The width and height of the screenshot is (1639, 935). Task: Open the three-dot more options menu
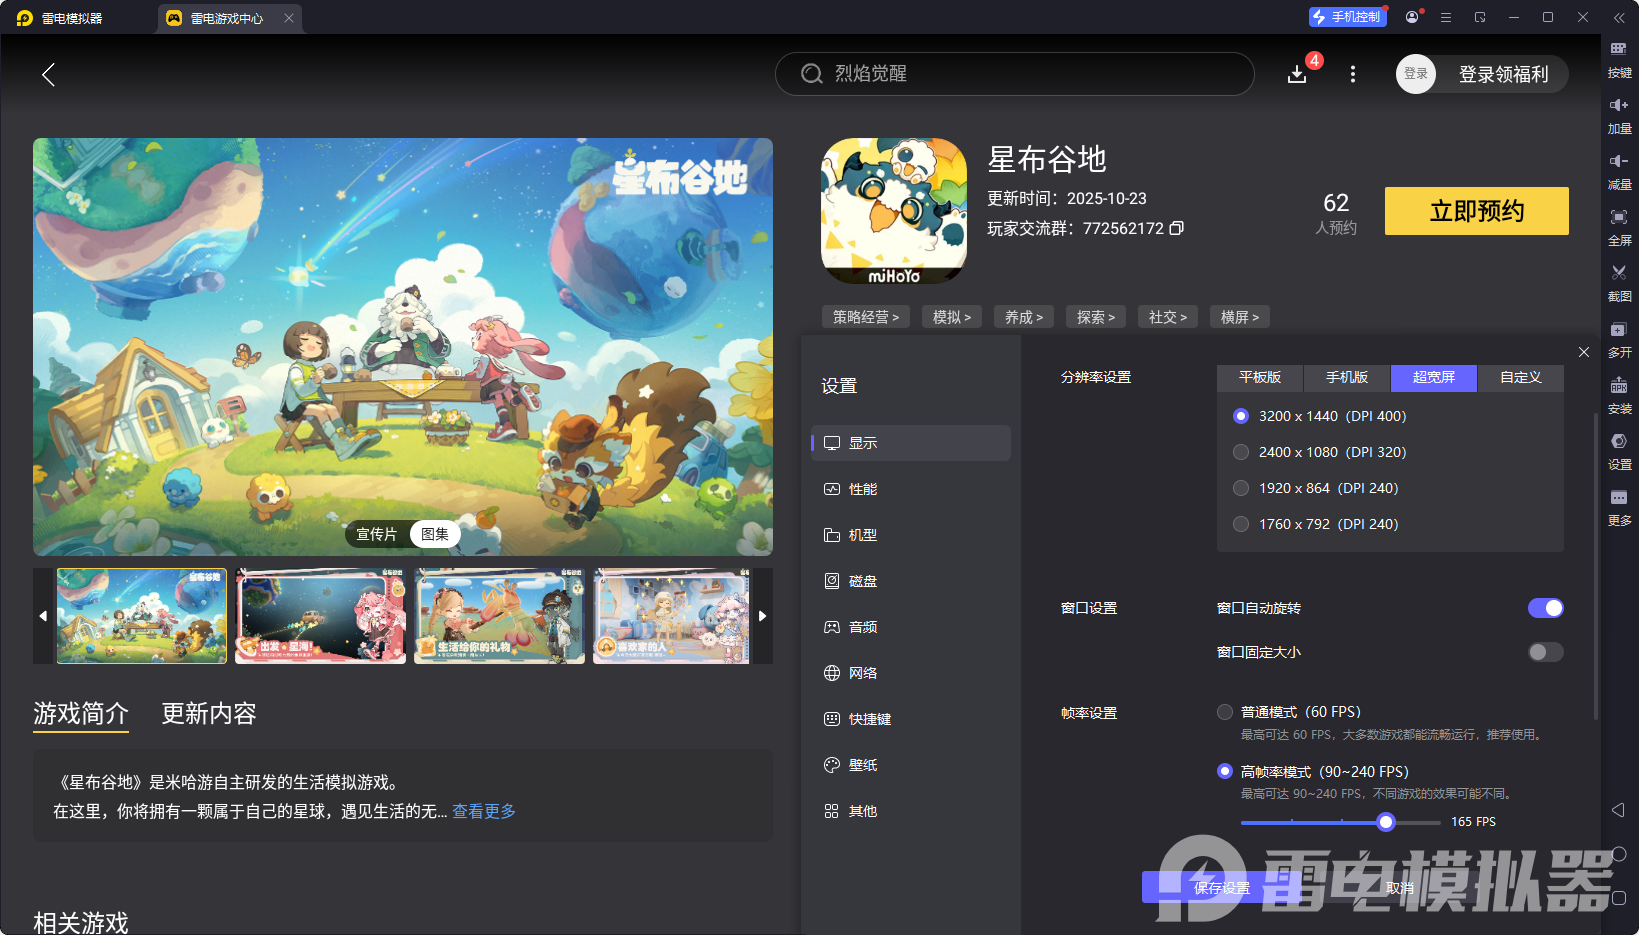tap(1353, 74)
